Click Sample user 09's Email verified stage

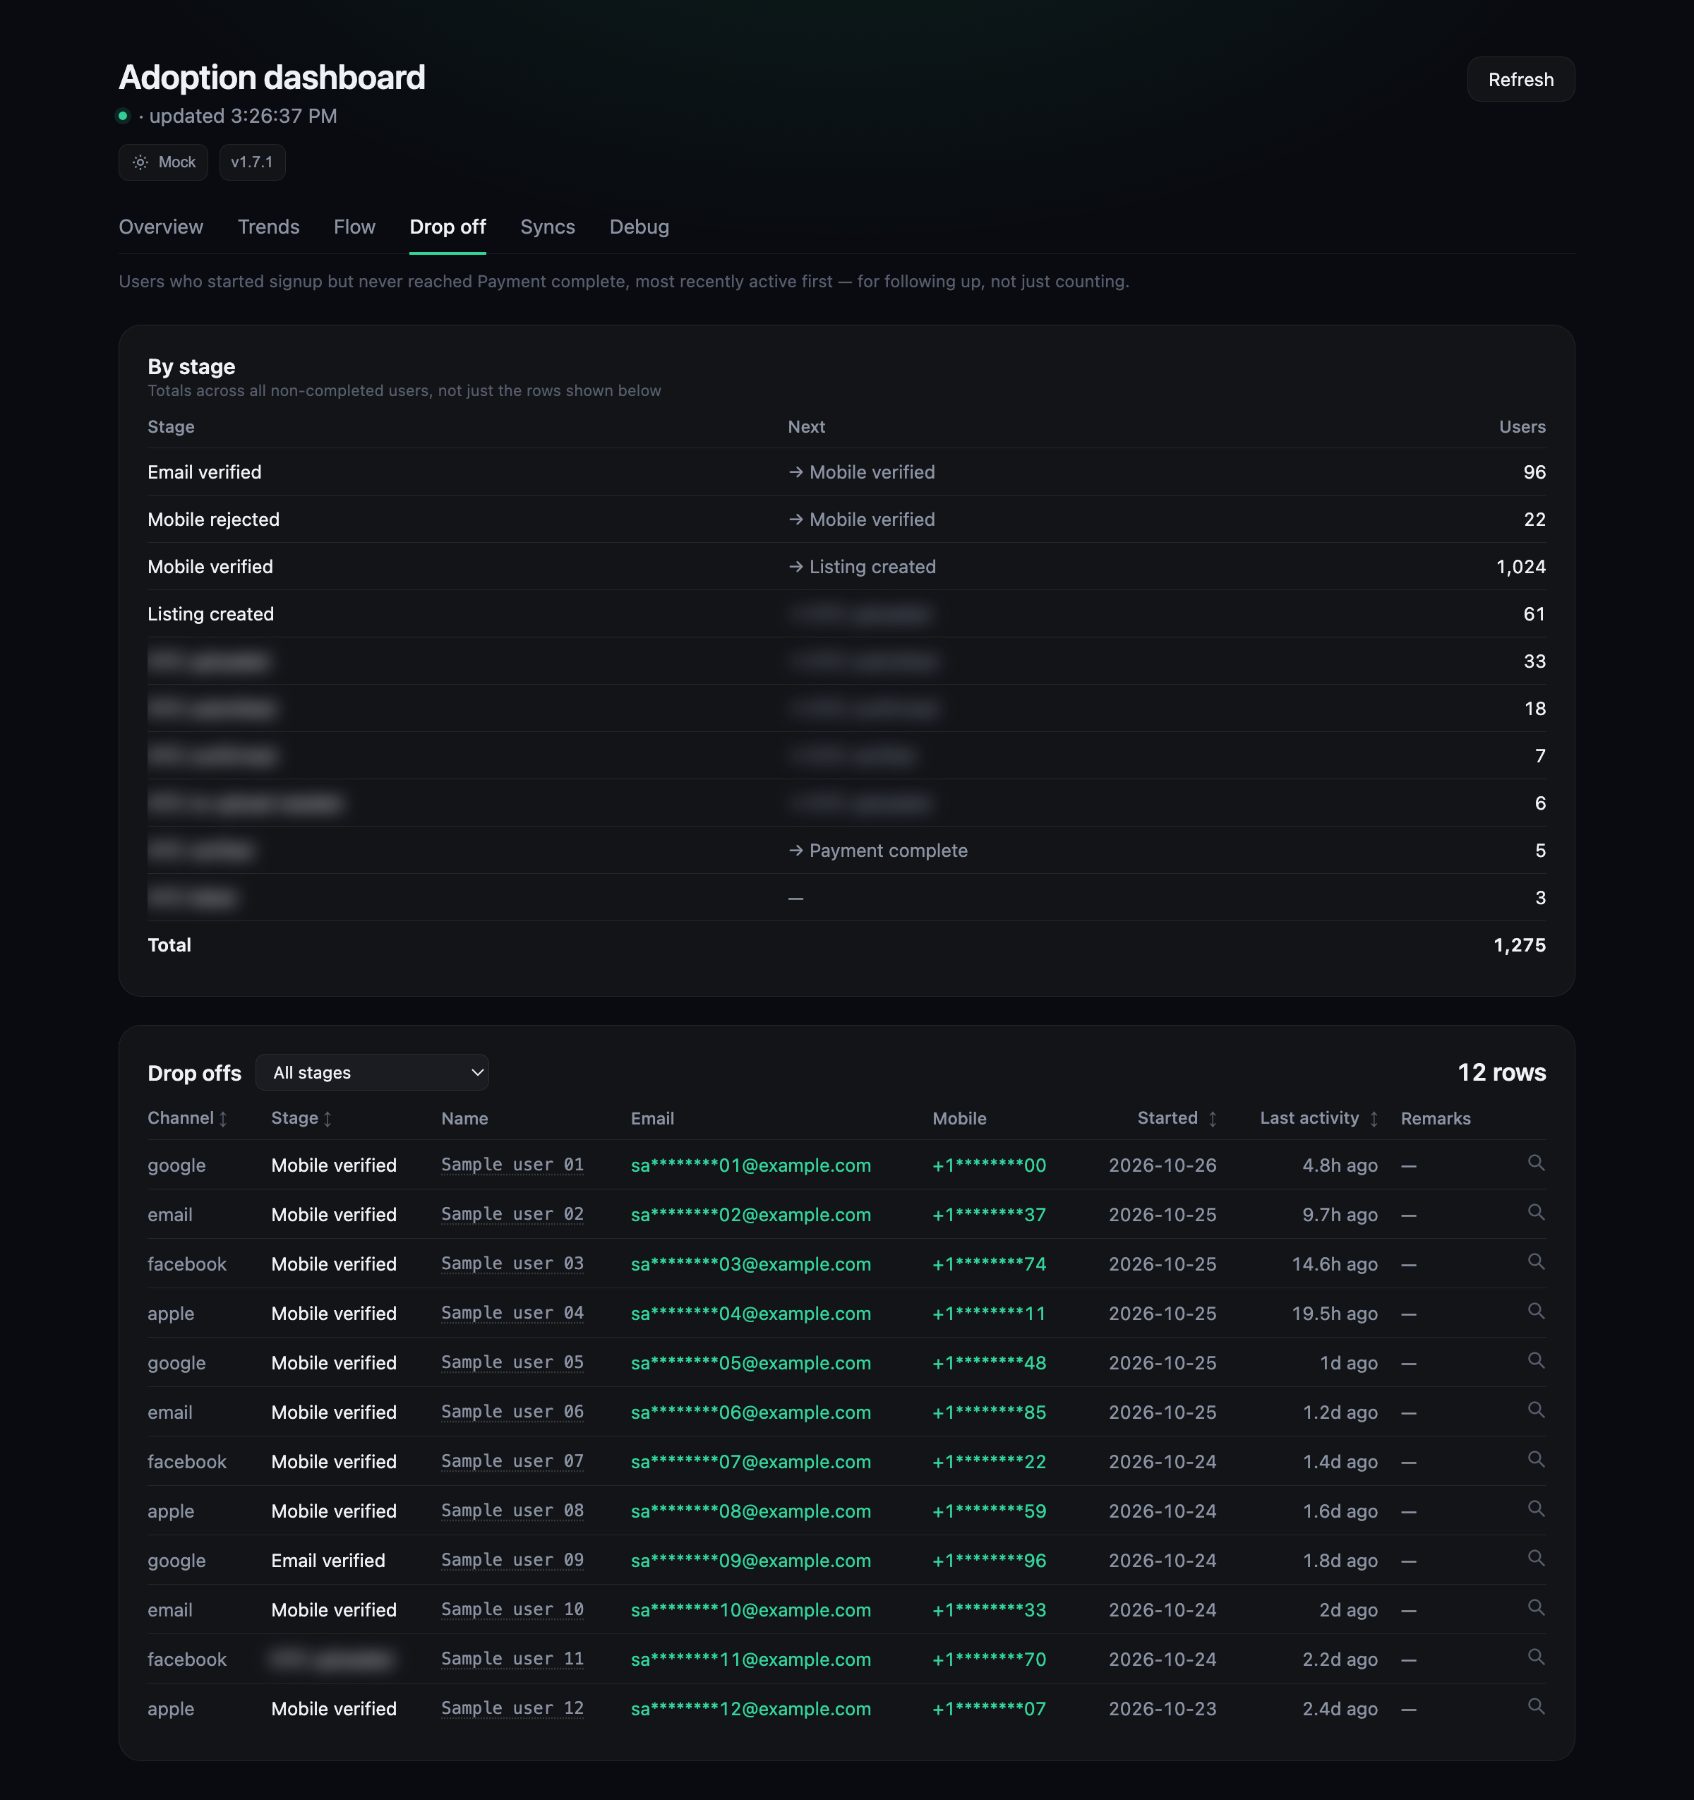(x=328, y=1561)
